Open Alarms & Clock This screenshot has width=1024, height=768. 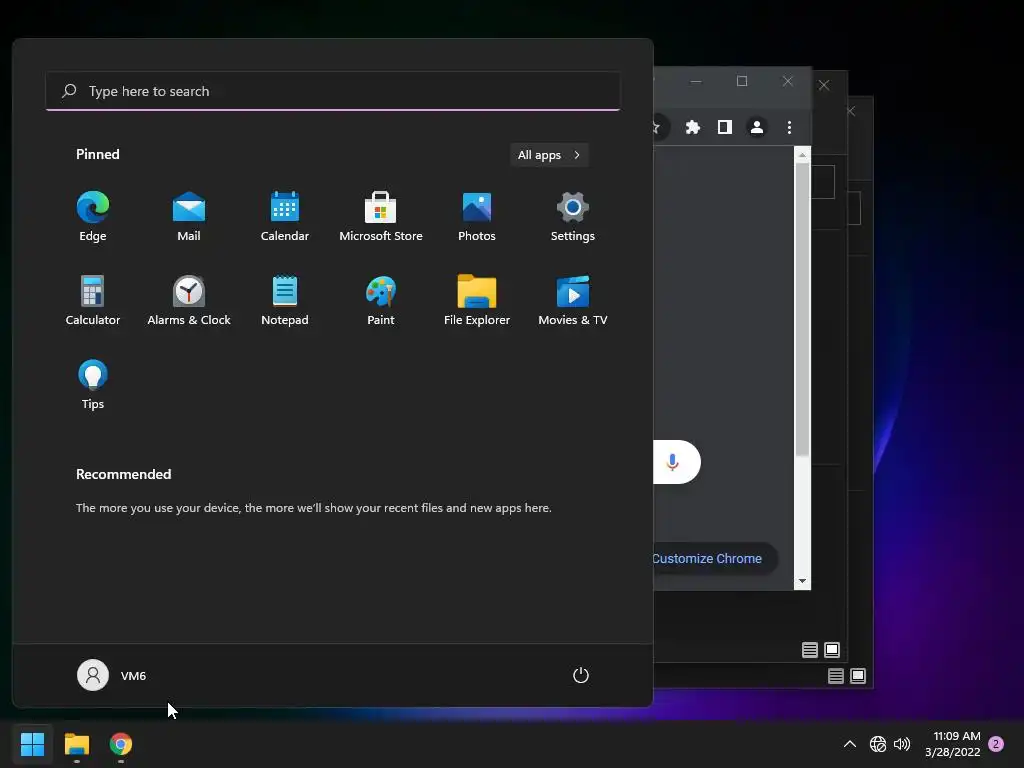pos(189,300)
